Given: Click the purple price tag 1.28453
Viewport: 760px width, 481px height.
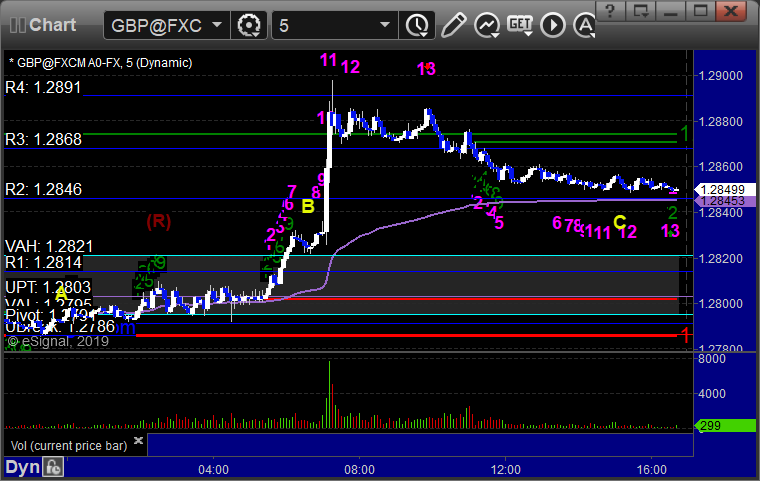Looking at the screenshot, I should (x=725, y=201).
